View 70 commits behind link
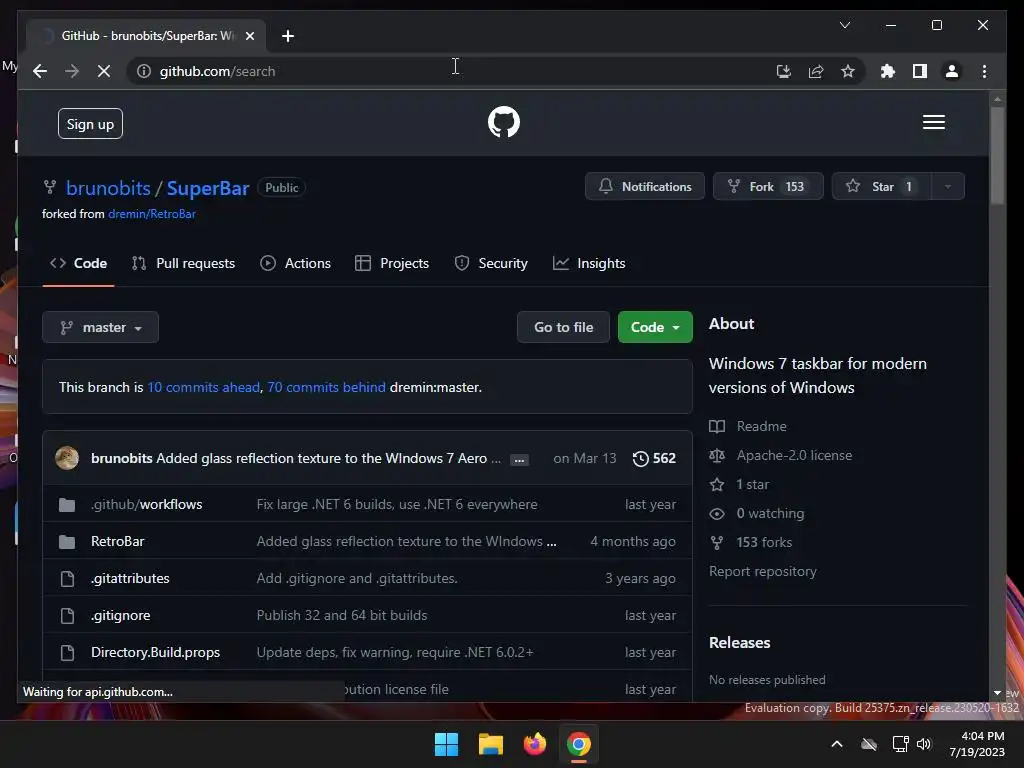This screenshot has height=768, width=1024. click(326, 387)
